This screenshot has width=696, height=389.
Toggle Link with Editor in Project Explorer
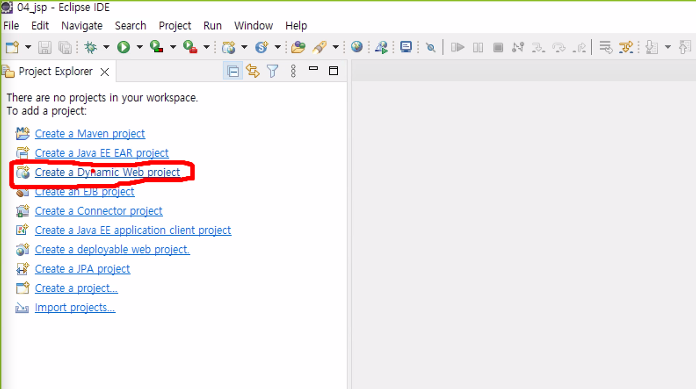[x=253, y=71]
